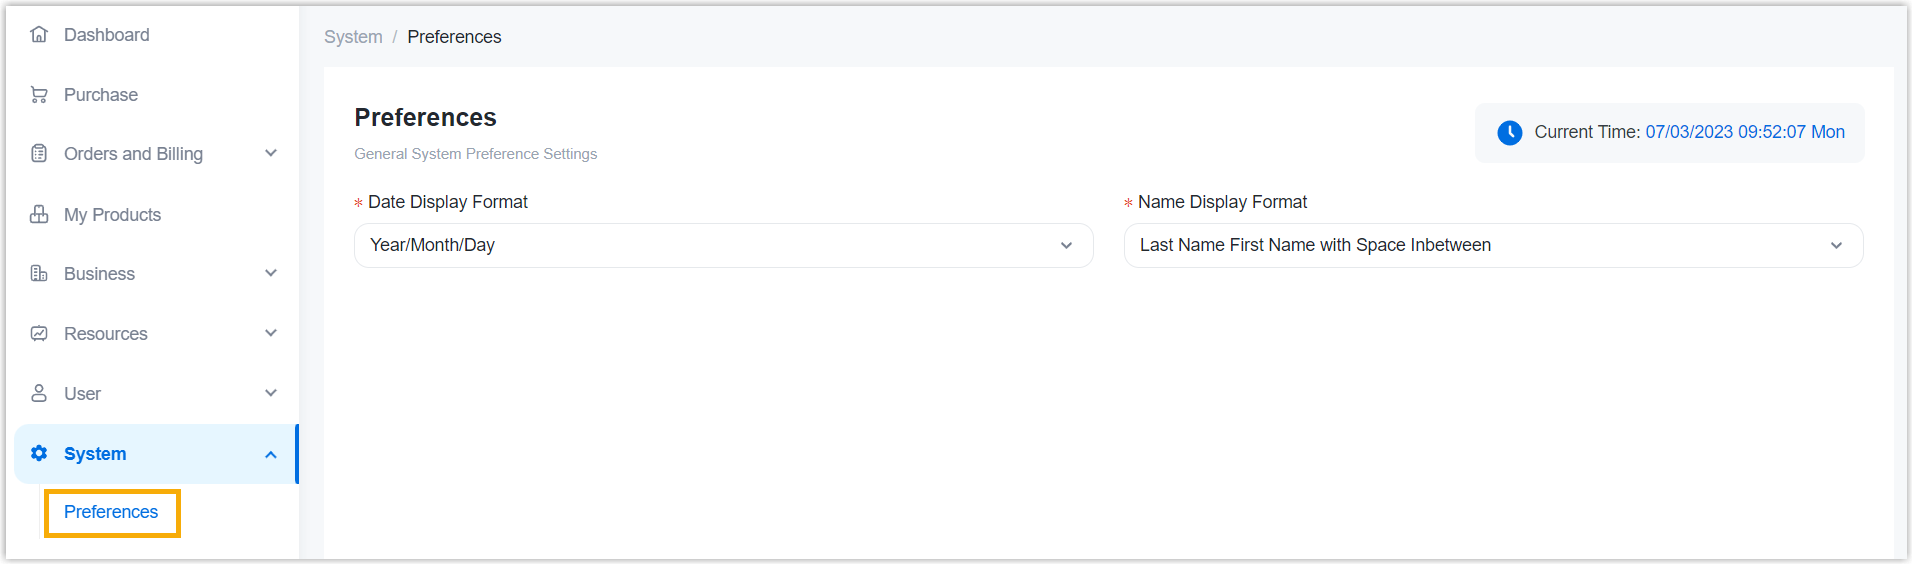Click the Orders and Billing clipboard icon
The width and height of the screenshot is (1913, 565).
[39, 154]
